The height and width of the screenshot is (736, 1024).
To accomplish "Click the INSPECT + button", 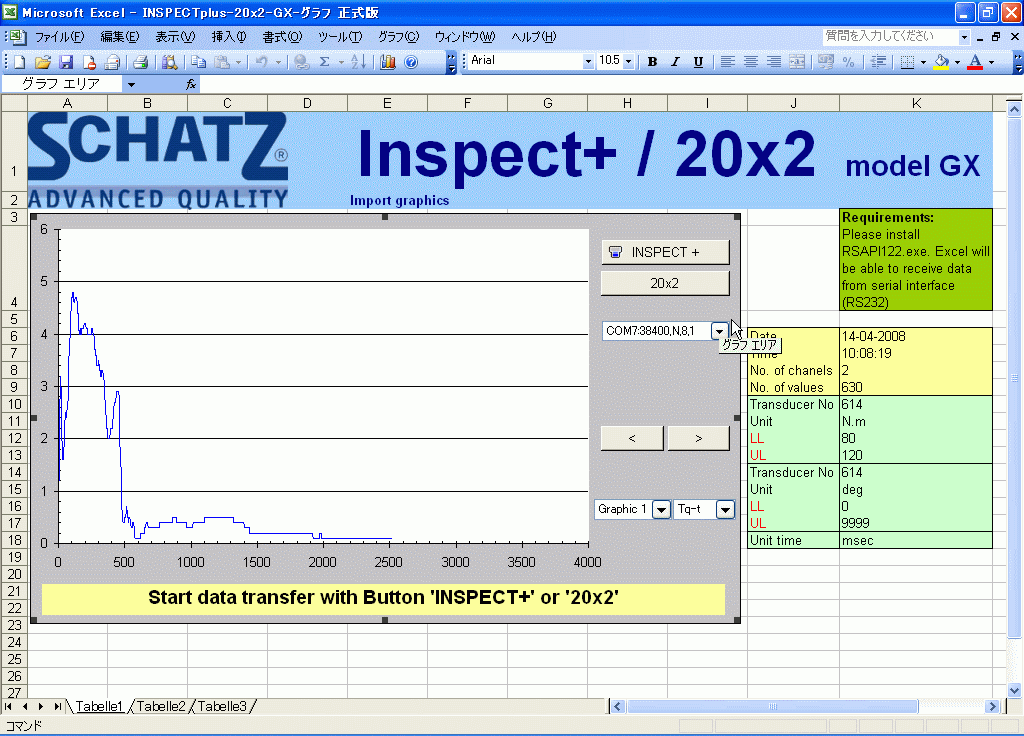I will [665, 252].
